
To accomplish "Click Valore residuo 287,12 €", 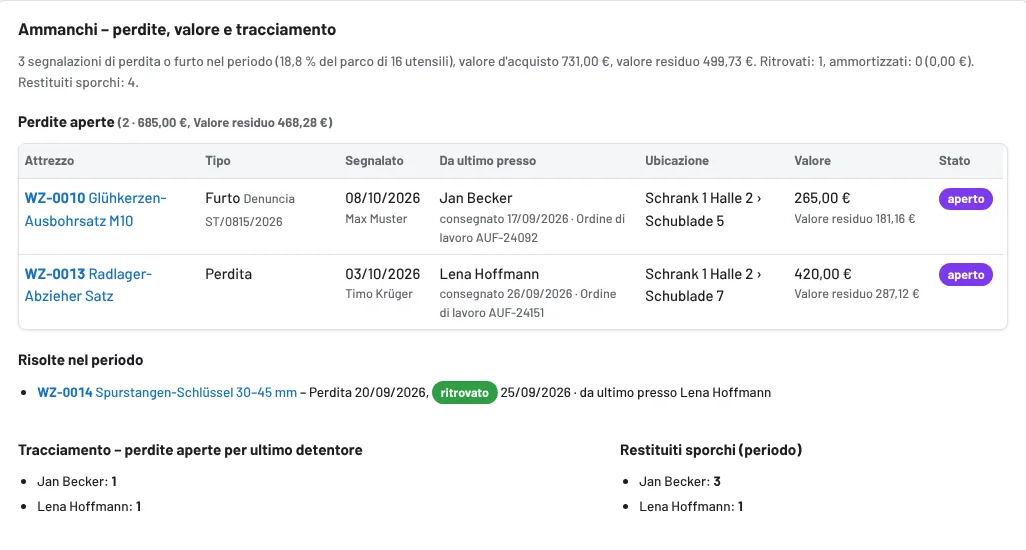I will click(x=857, y=294).
